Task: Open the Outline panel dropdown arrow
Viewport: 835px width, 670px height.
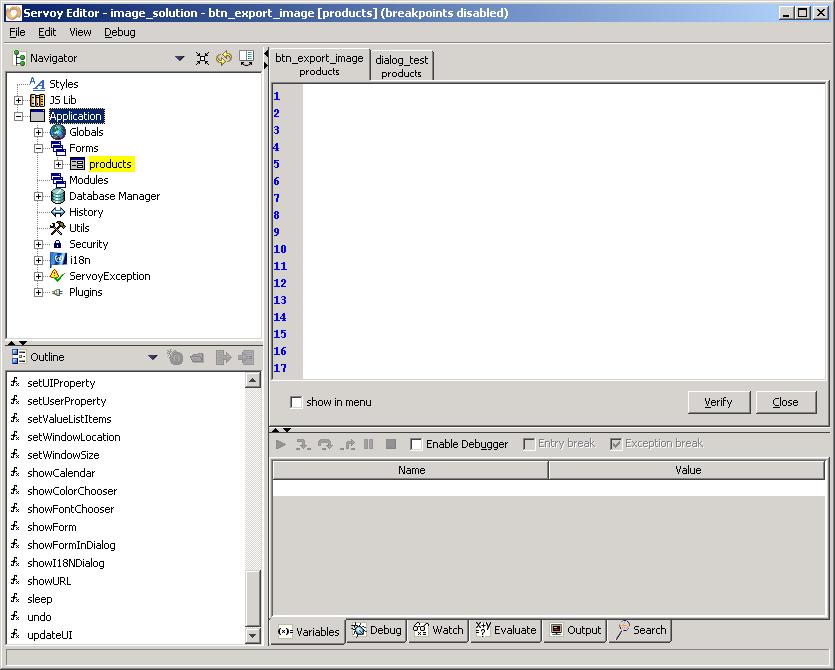Action: tap(153, 357)
